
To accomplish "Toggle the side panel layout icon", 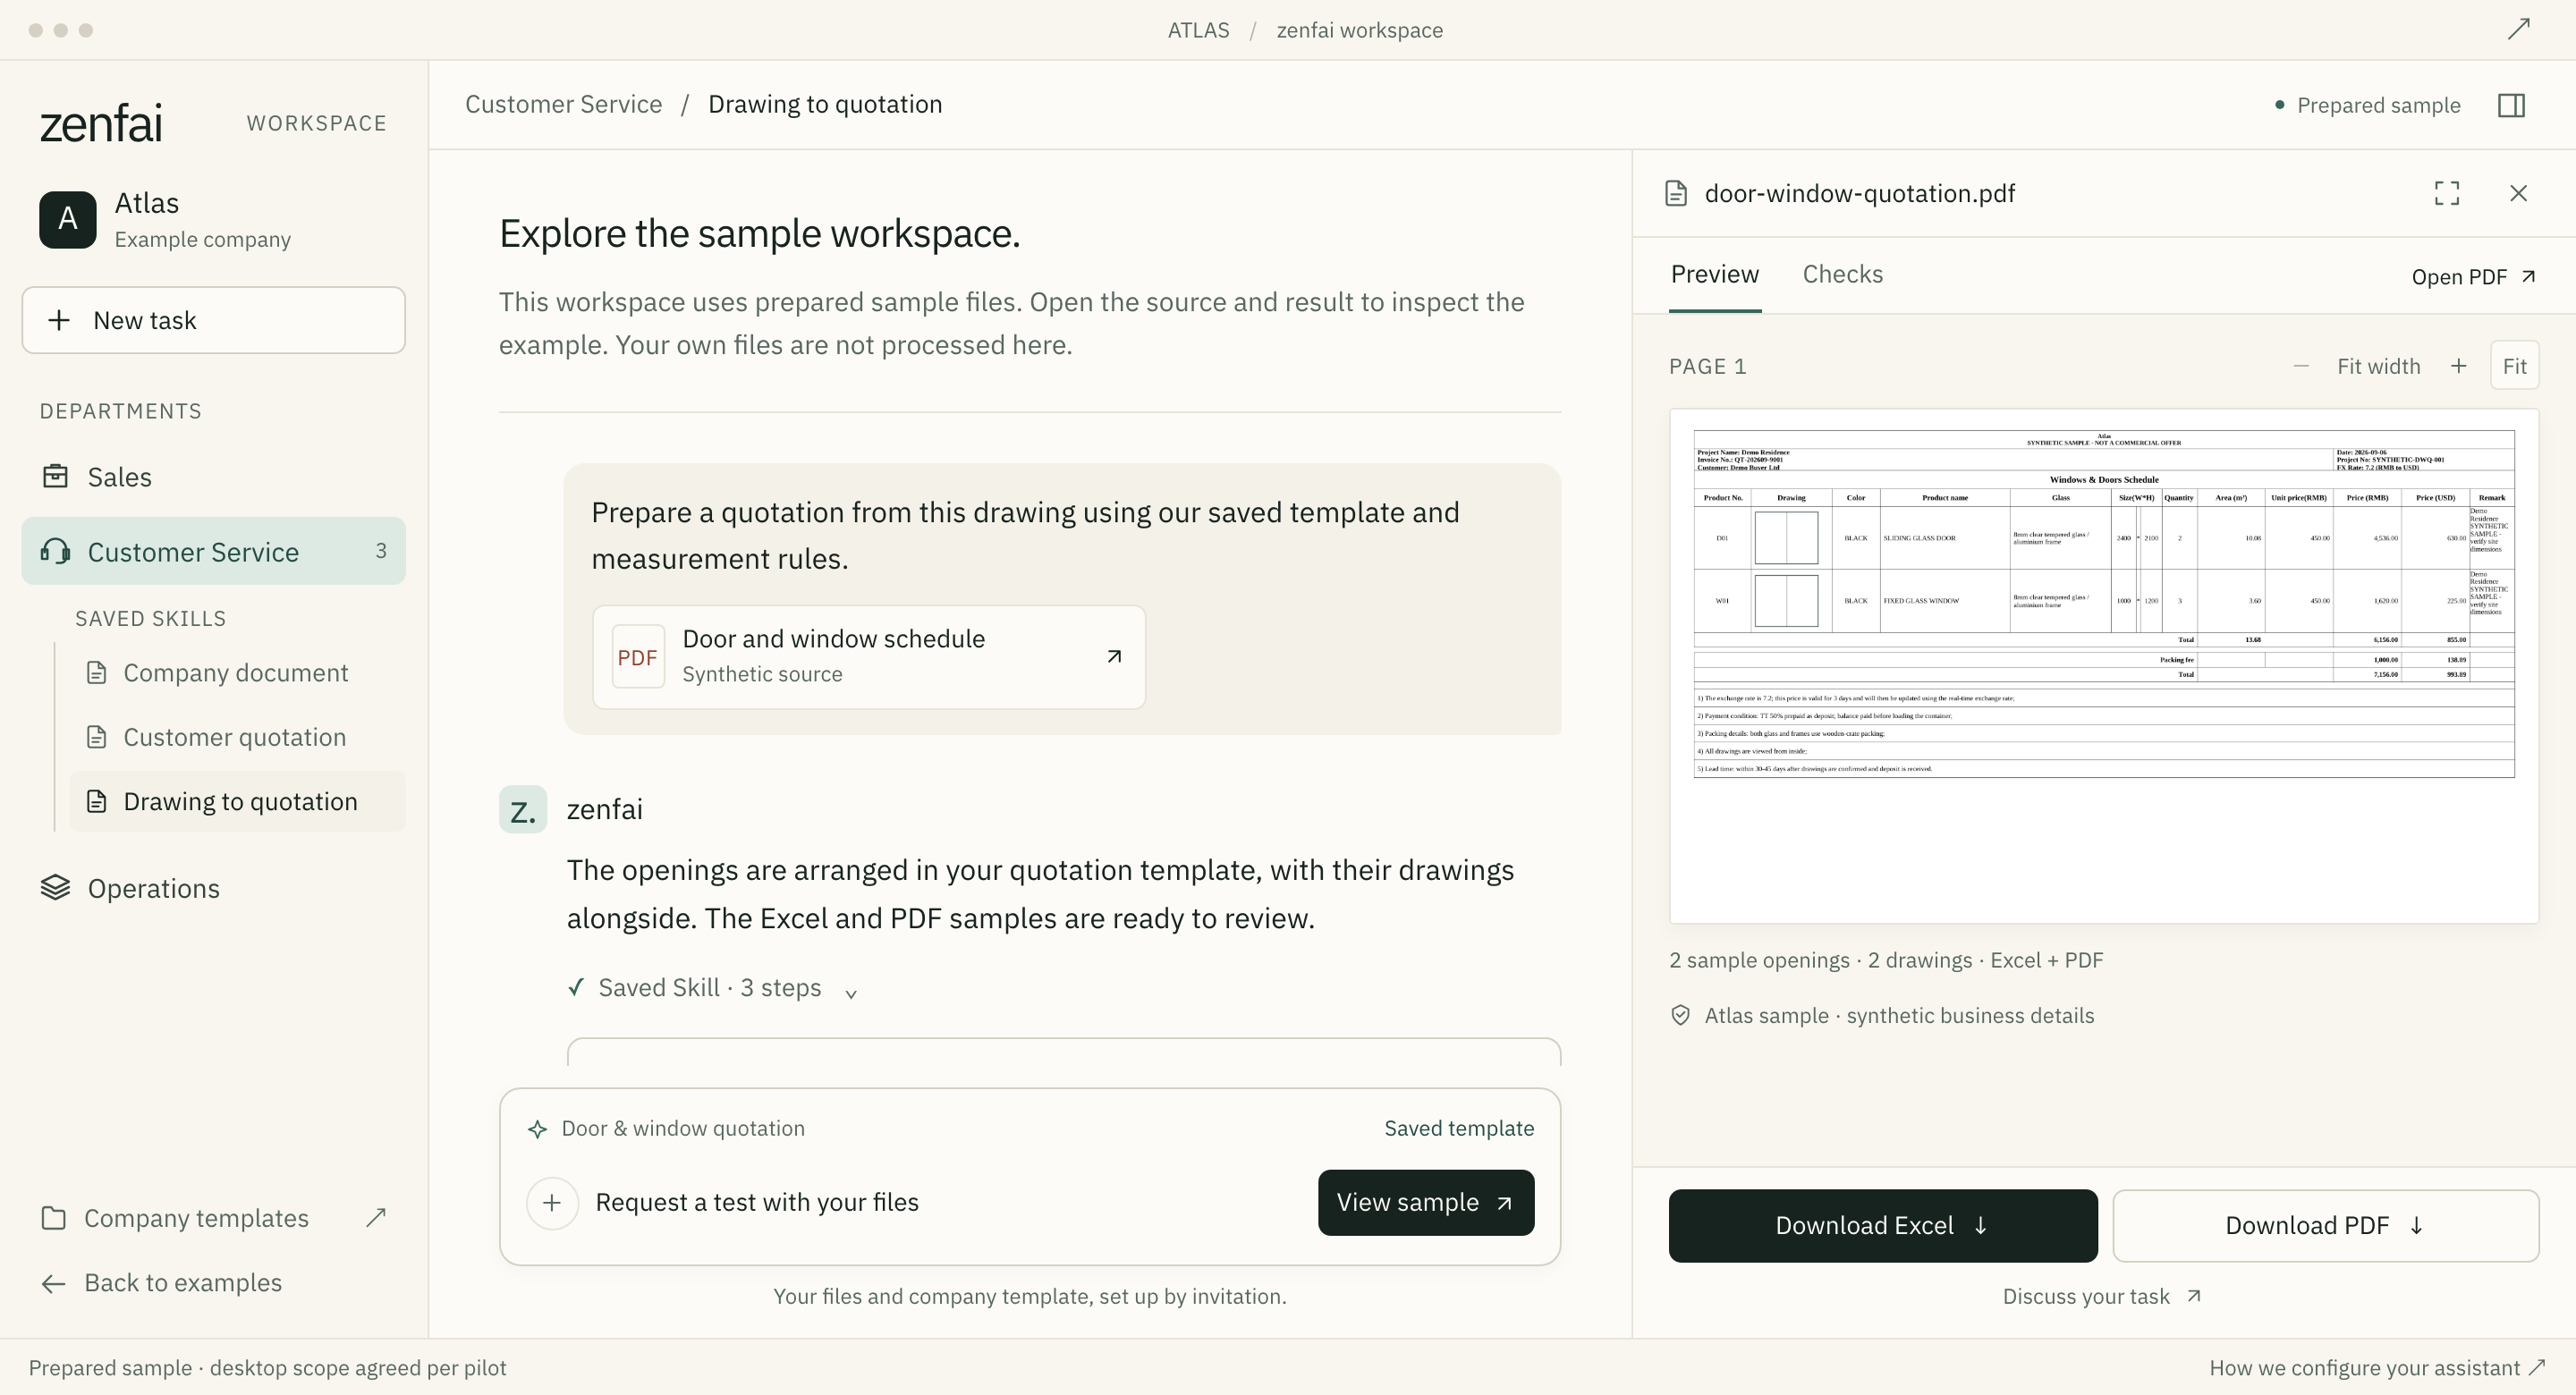I will [x=2511, y=105].
